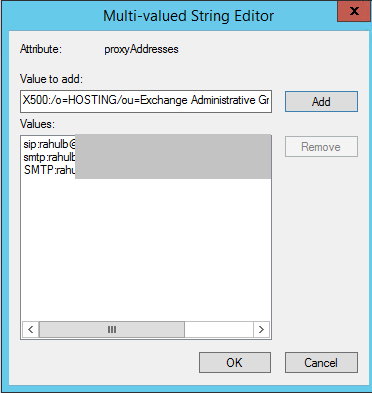Select the uppercase SMTP:rahu value entry
Screen dimensions: 372x393
point(49,170)
